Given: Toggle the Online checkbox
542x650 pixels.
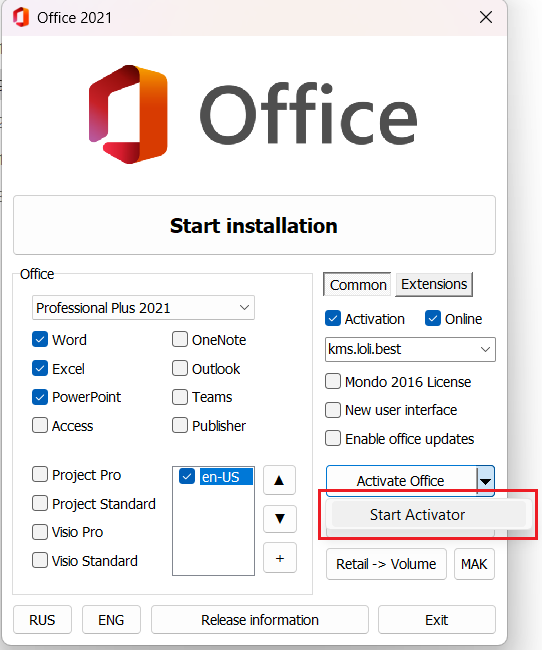Looking at the screenshot, I should pyautogui.click(x=433, y=318).
